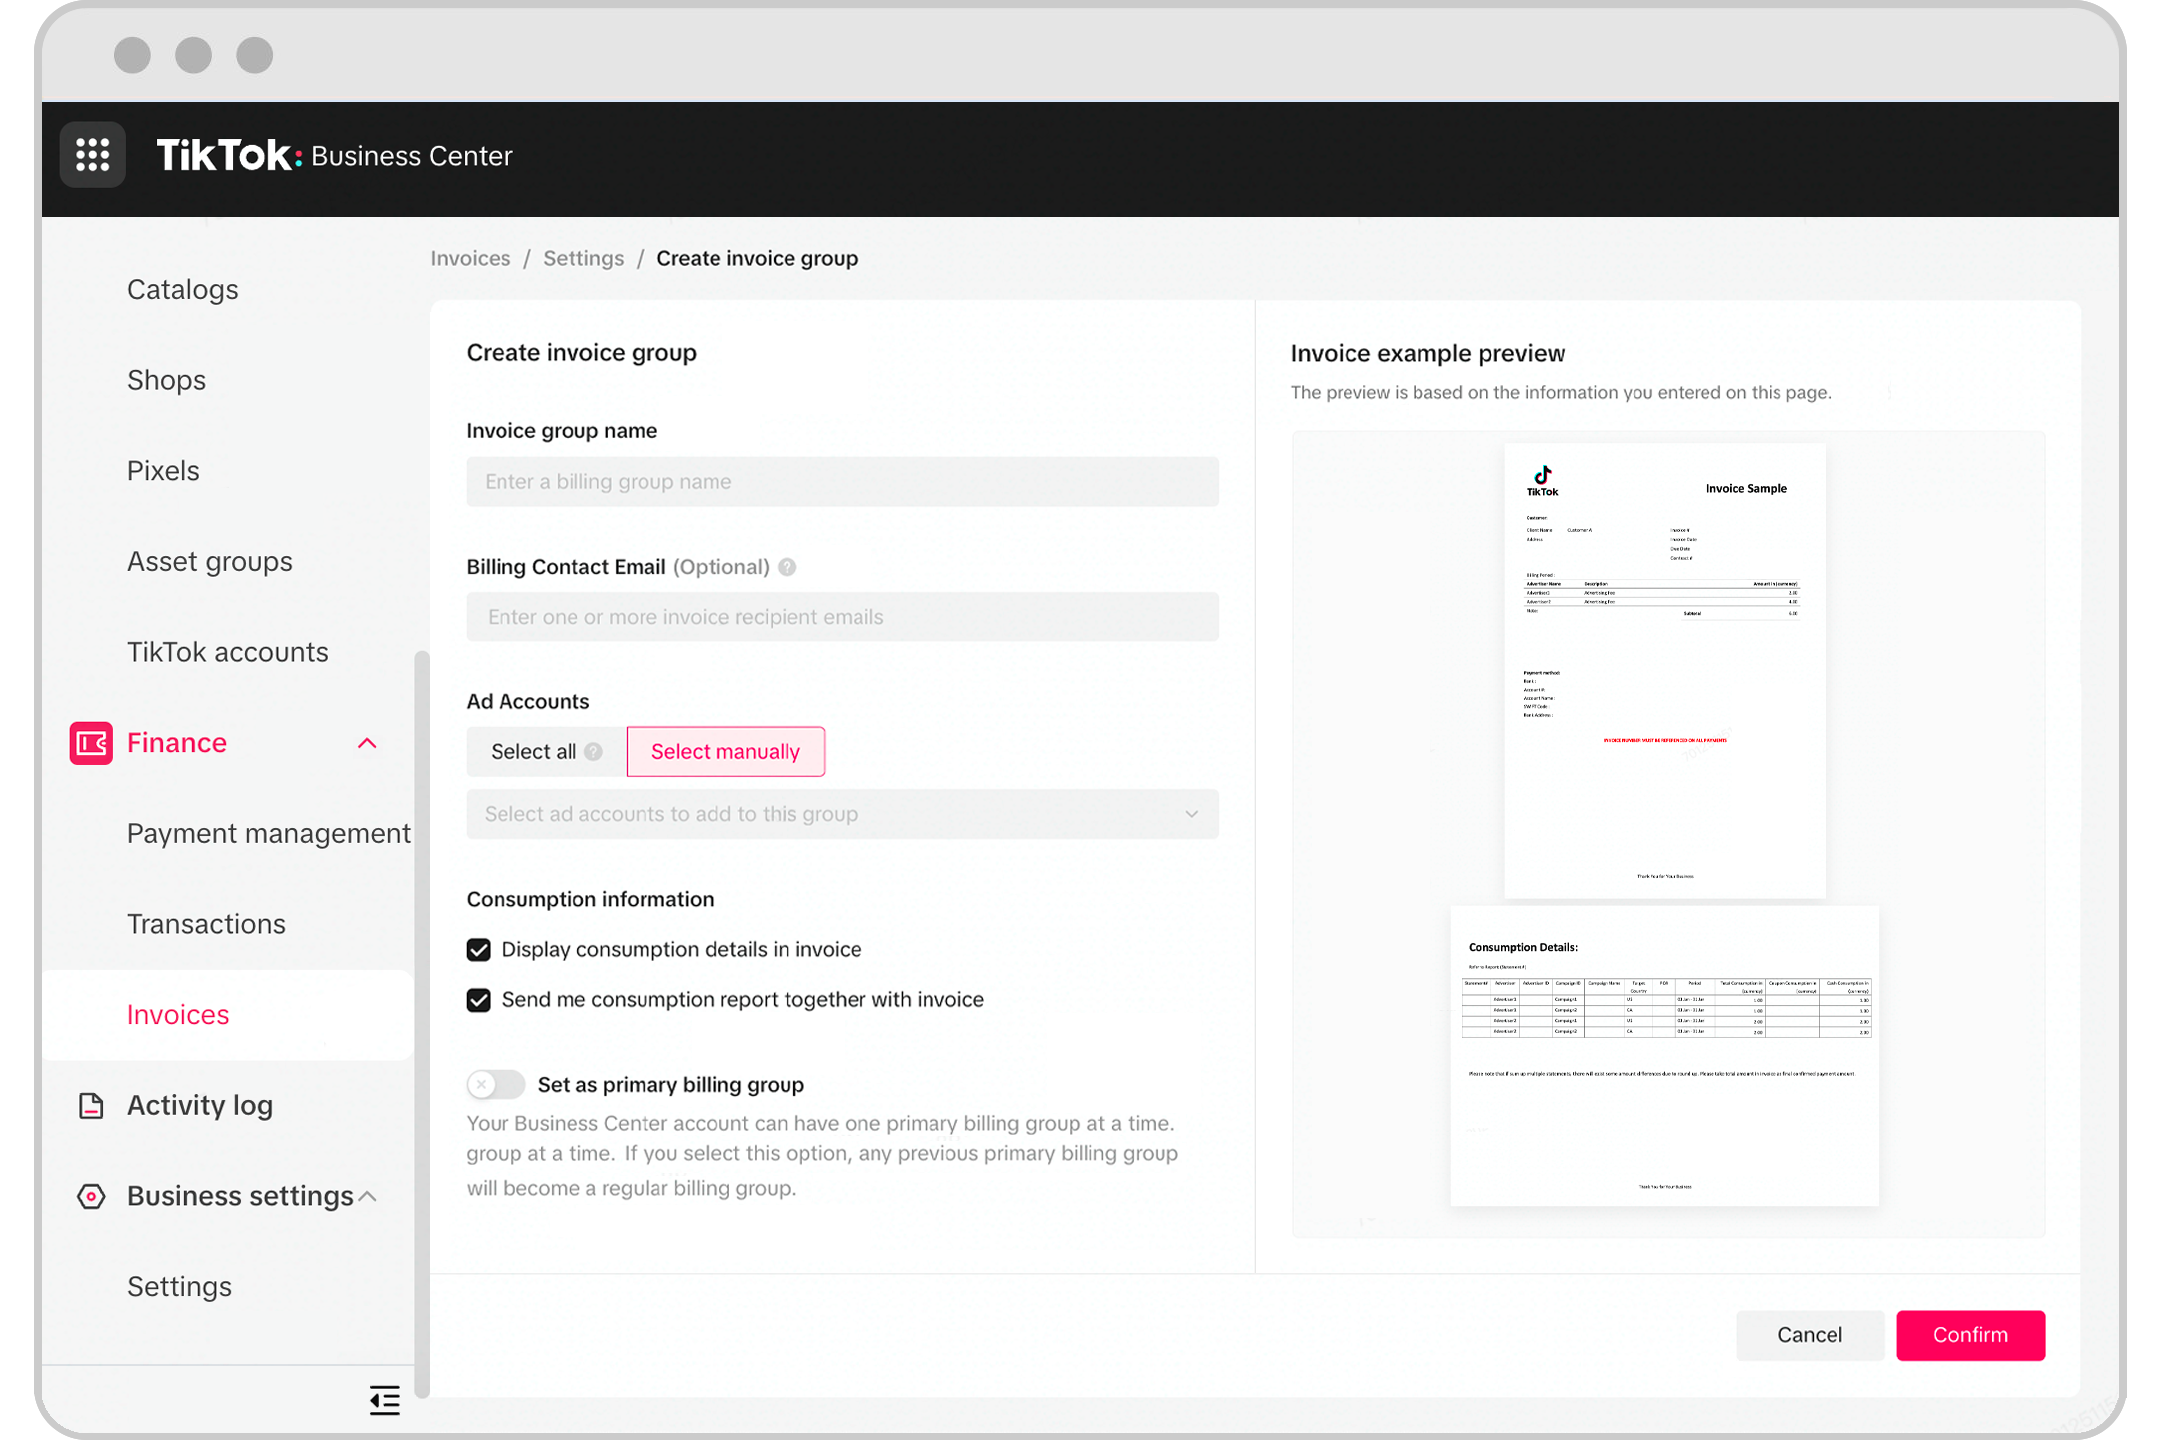2160x1440 pixels.
Task: Click the Business settings gear icon
Action: click(x=90, y=1196)
